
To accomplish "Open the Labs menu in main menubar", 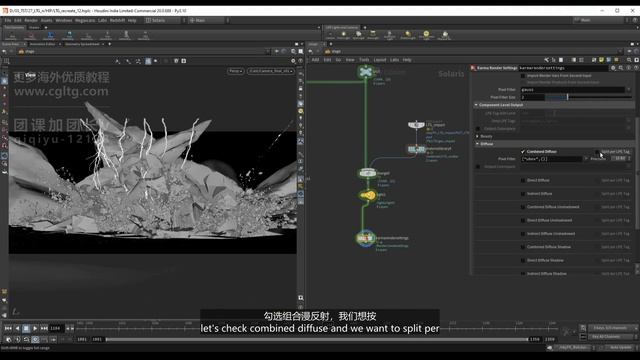I will click(102, 20).
